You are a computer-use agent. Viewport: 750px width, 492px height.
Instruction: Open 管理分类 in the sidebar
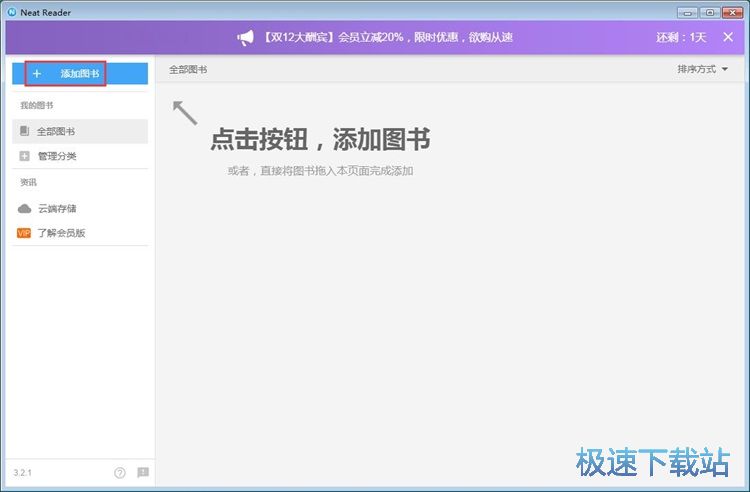[x=57, y=156]
